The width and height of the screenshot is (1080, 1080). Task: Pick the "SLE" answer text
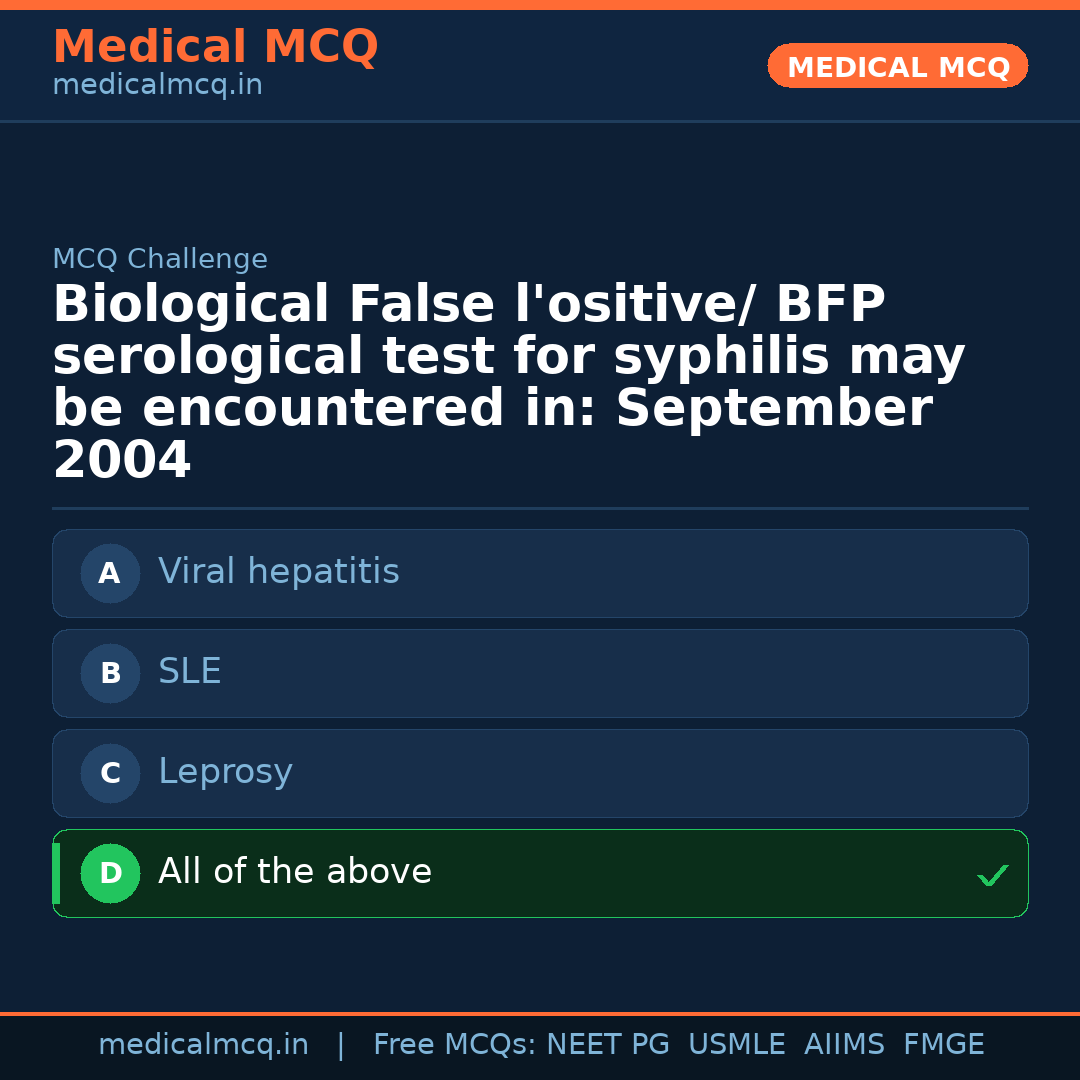pos(190,672)
